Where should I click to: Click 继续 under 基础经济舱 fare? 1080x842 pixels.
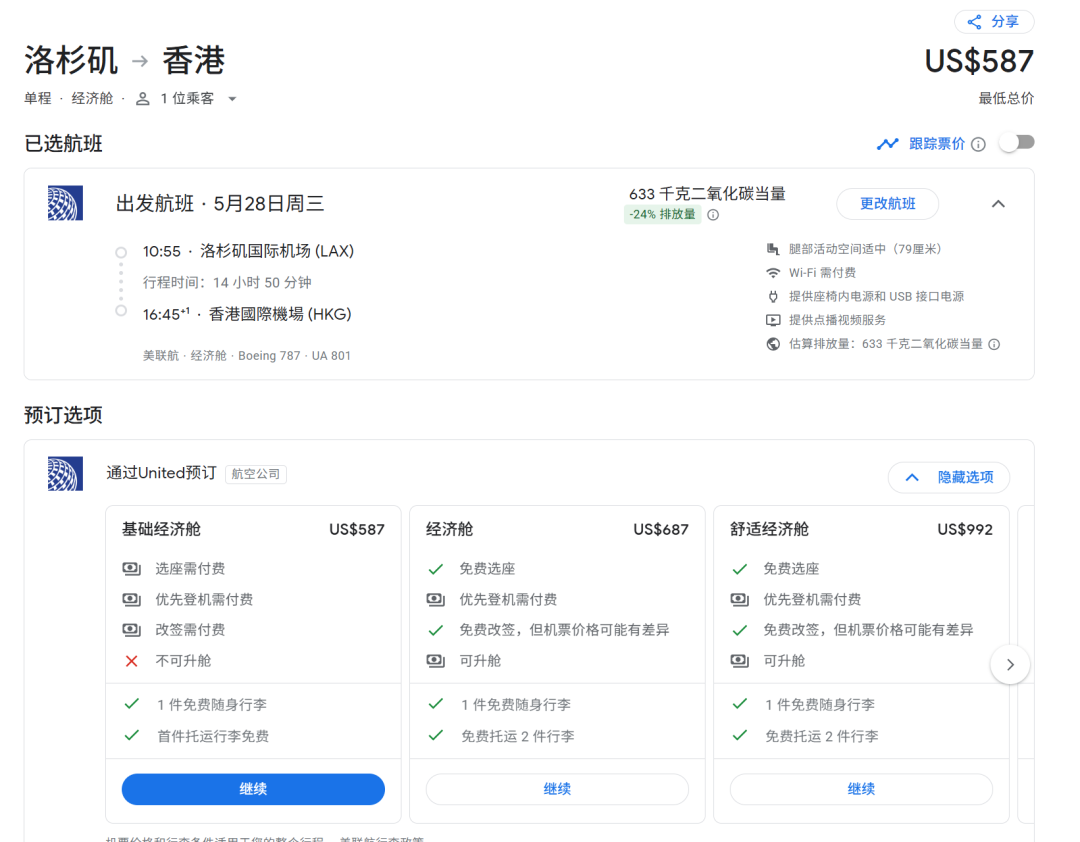coord(253,789)
